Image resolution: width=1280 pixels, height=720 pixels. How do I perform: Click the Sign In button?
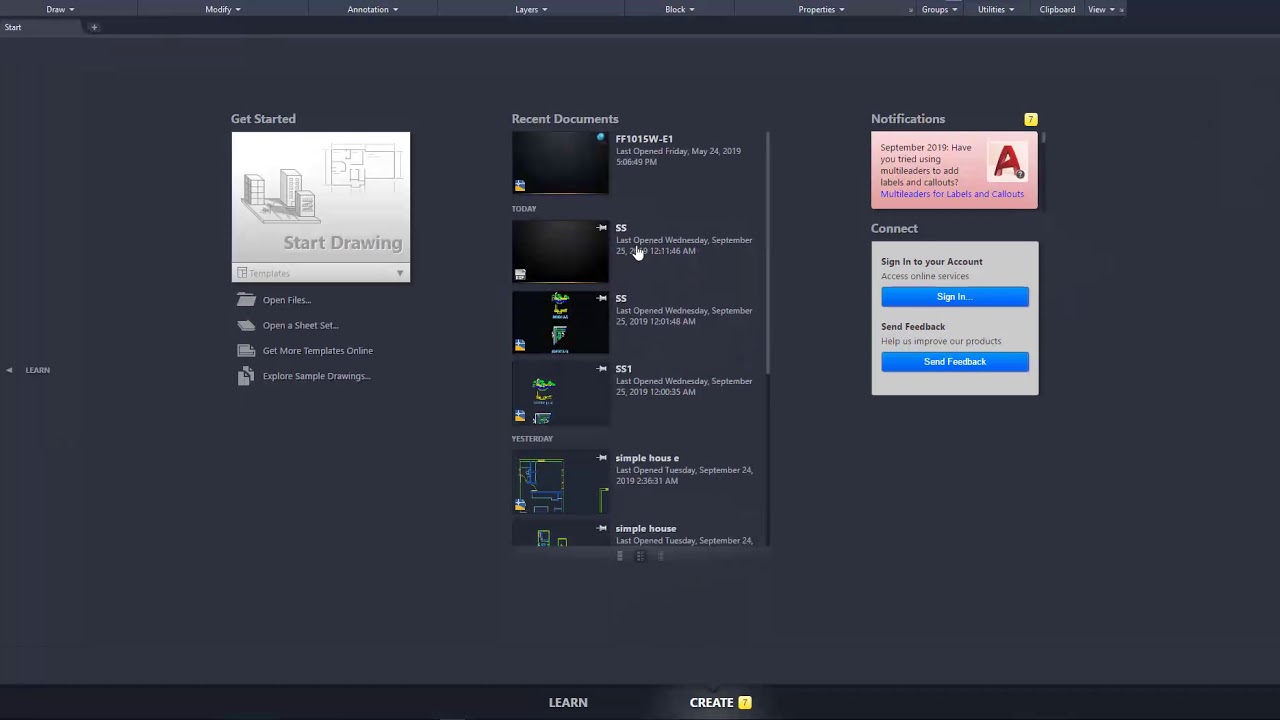[x=955, y=297]
